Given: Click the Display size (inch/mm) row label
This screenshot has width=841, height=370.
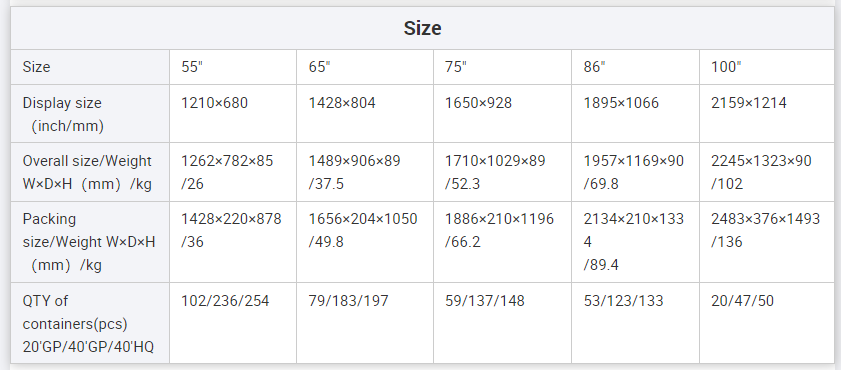Looking at the screenshot, I should point(90,114).
